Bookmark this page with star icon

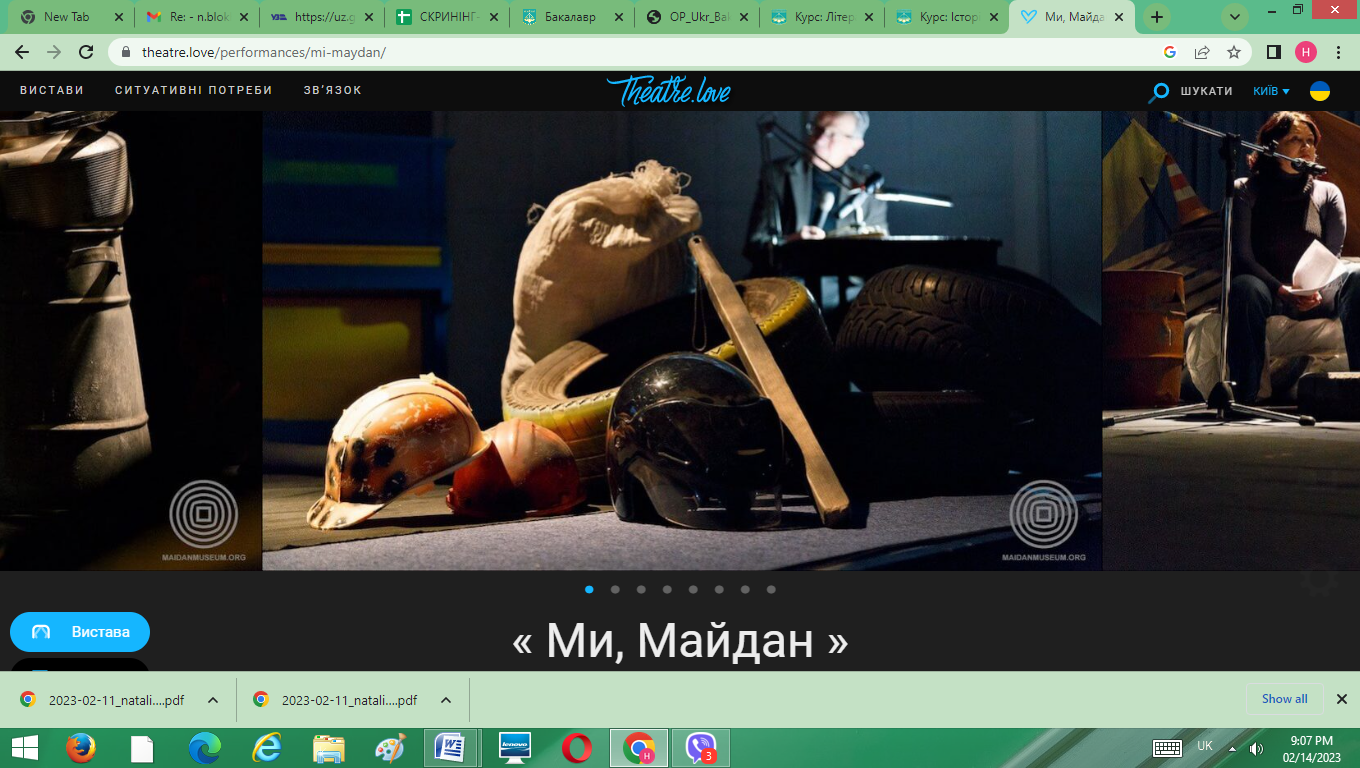tap(1234, 52)
